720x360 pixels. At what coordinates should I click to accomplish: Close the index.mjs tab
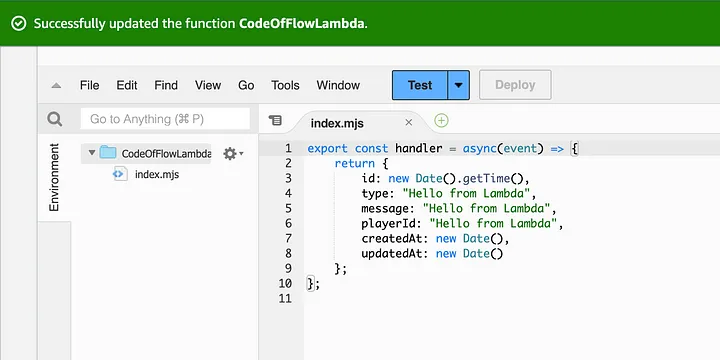(x=409, y=123)
